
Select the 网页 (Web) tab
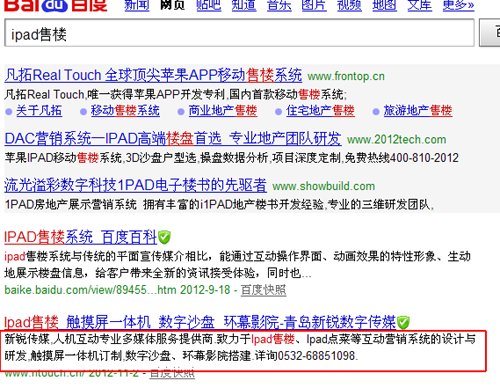click(172, 5)
